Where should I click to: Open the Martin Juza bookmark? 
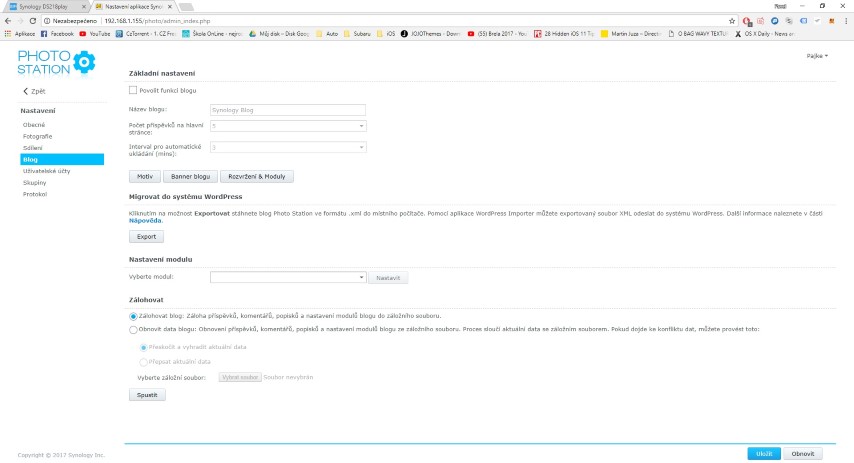point(631,34)
